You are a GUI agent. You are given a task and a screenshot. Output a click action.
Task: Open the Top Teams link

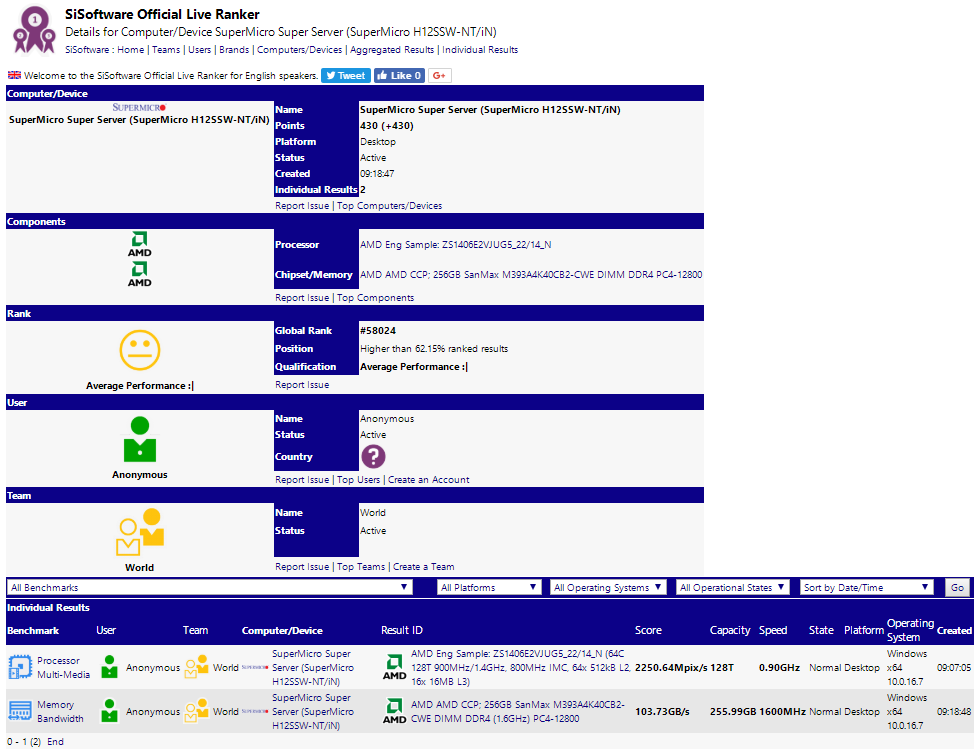[x=361, y=567]
